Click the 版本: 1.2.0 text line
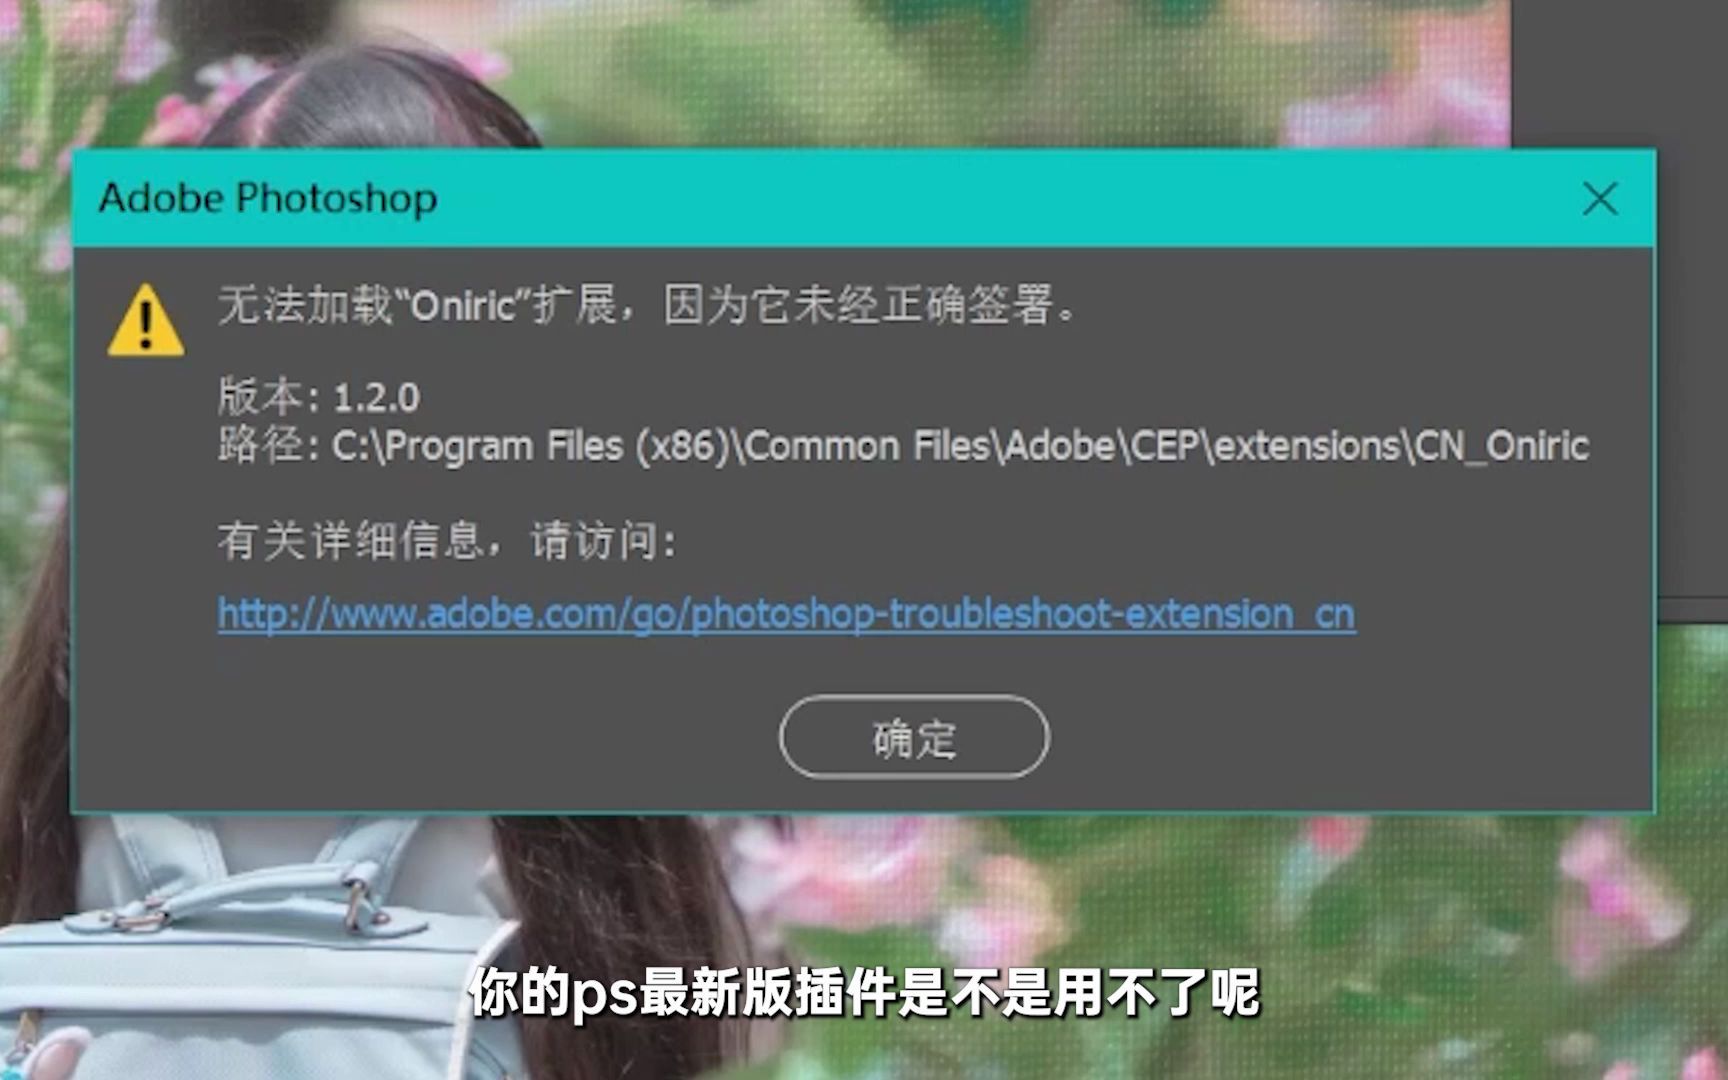Image resolution: width=1728 pixels, height=1080 pixels. coord(319,397)
